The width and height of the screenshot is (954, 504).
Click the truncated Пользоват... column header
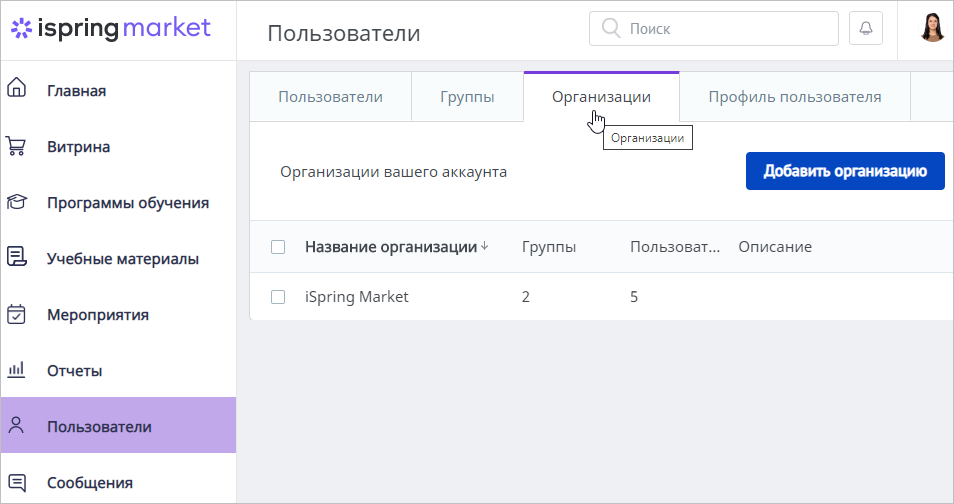[x=675, y=247]
